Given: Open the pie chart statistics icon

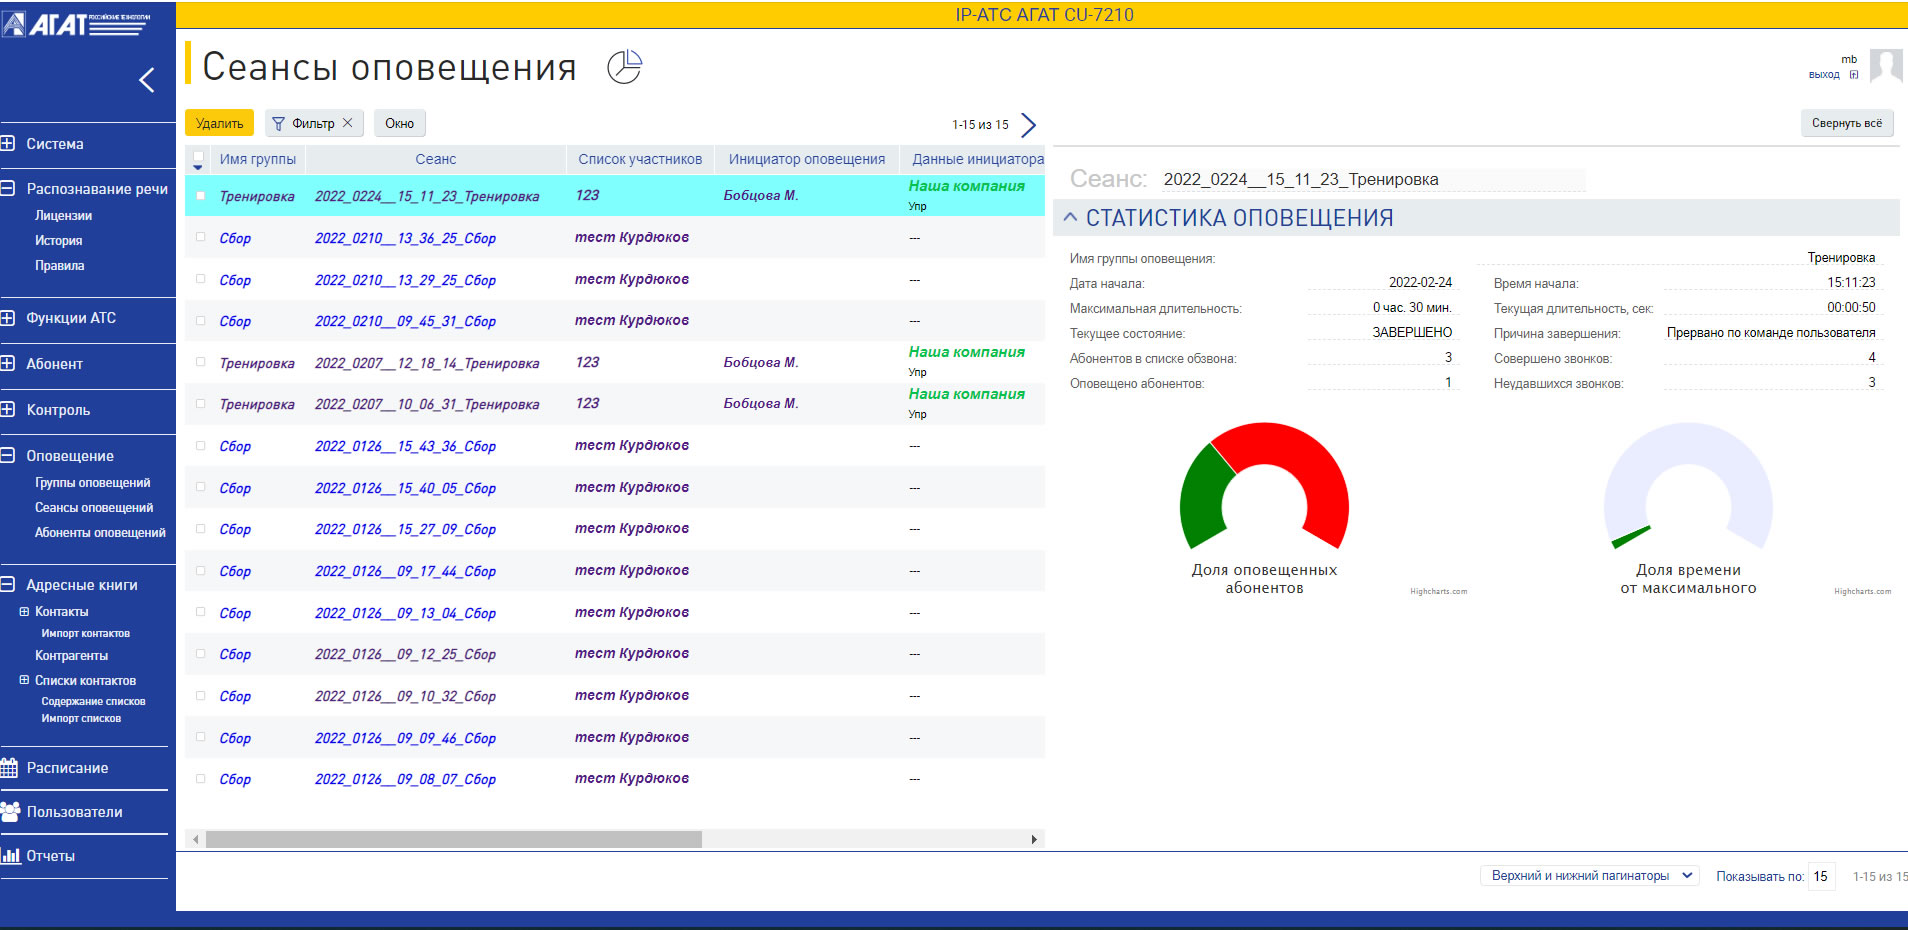Looking at the screenshot, I should click(x=625, y=67).
